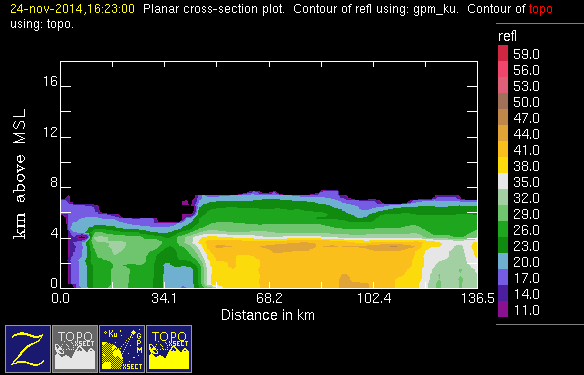The height and width of the screenshot is (375, 584).
Task: Select the 35.0 white color swatch
Action: pos(503,181)
